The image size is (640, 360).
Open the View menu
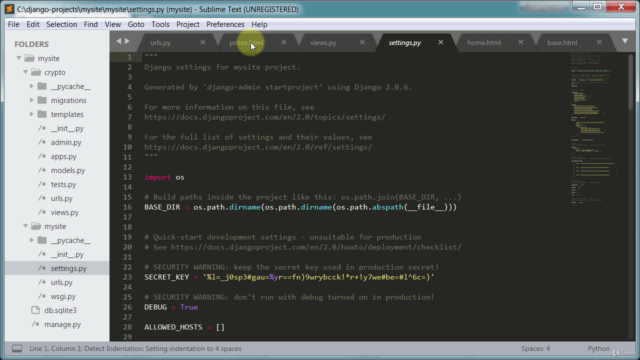tap(113, 24)
